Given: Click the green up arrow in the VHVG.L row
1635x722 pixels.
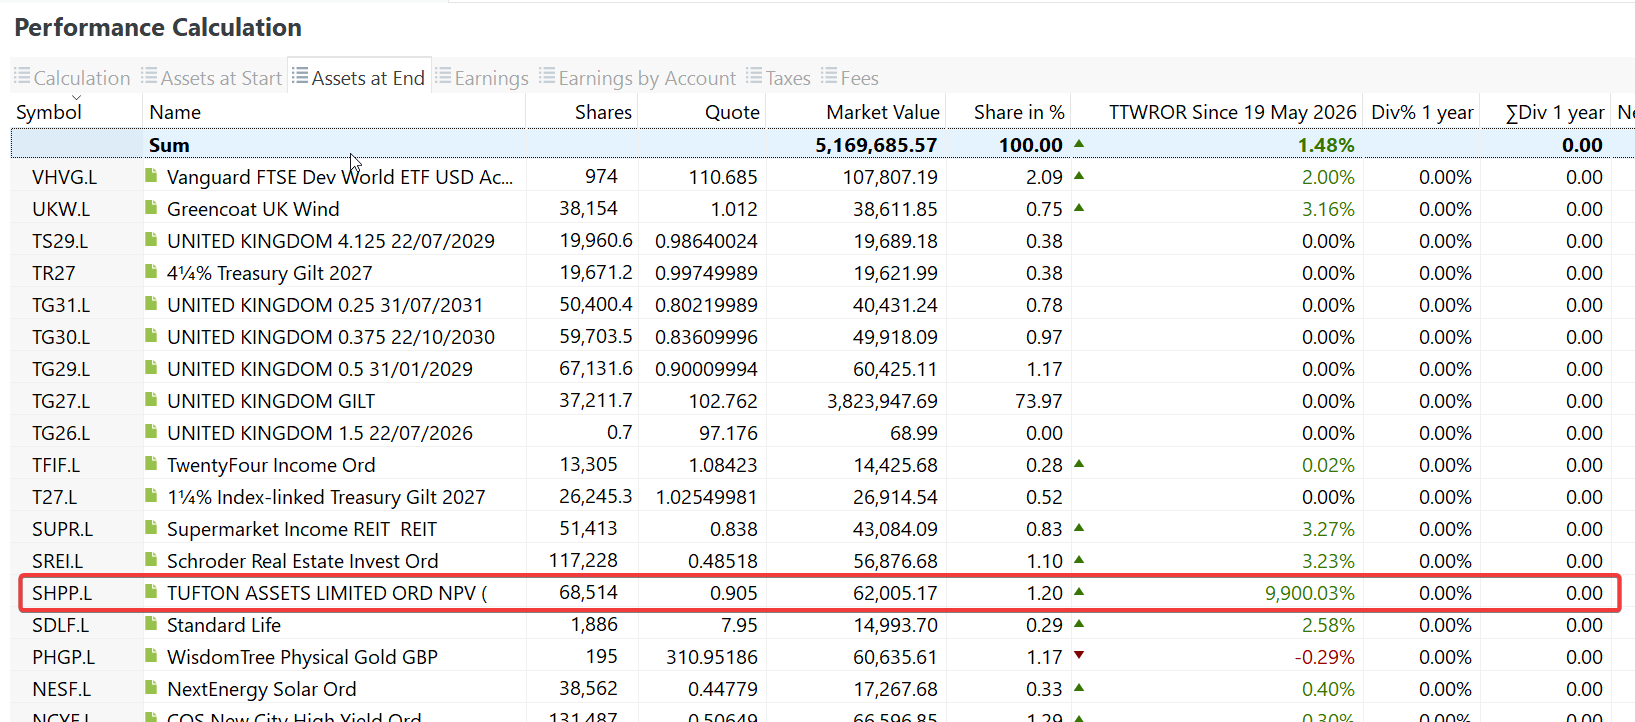Looking at the screenshot, I should 1079,176.
